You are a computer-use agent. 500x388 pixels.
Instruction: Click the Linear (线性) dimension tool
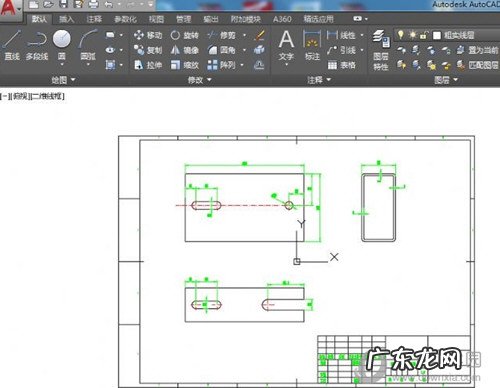pos(341,35)
